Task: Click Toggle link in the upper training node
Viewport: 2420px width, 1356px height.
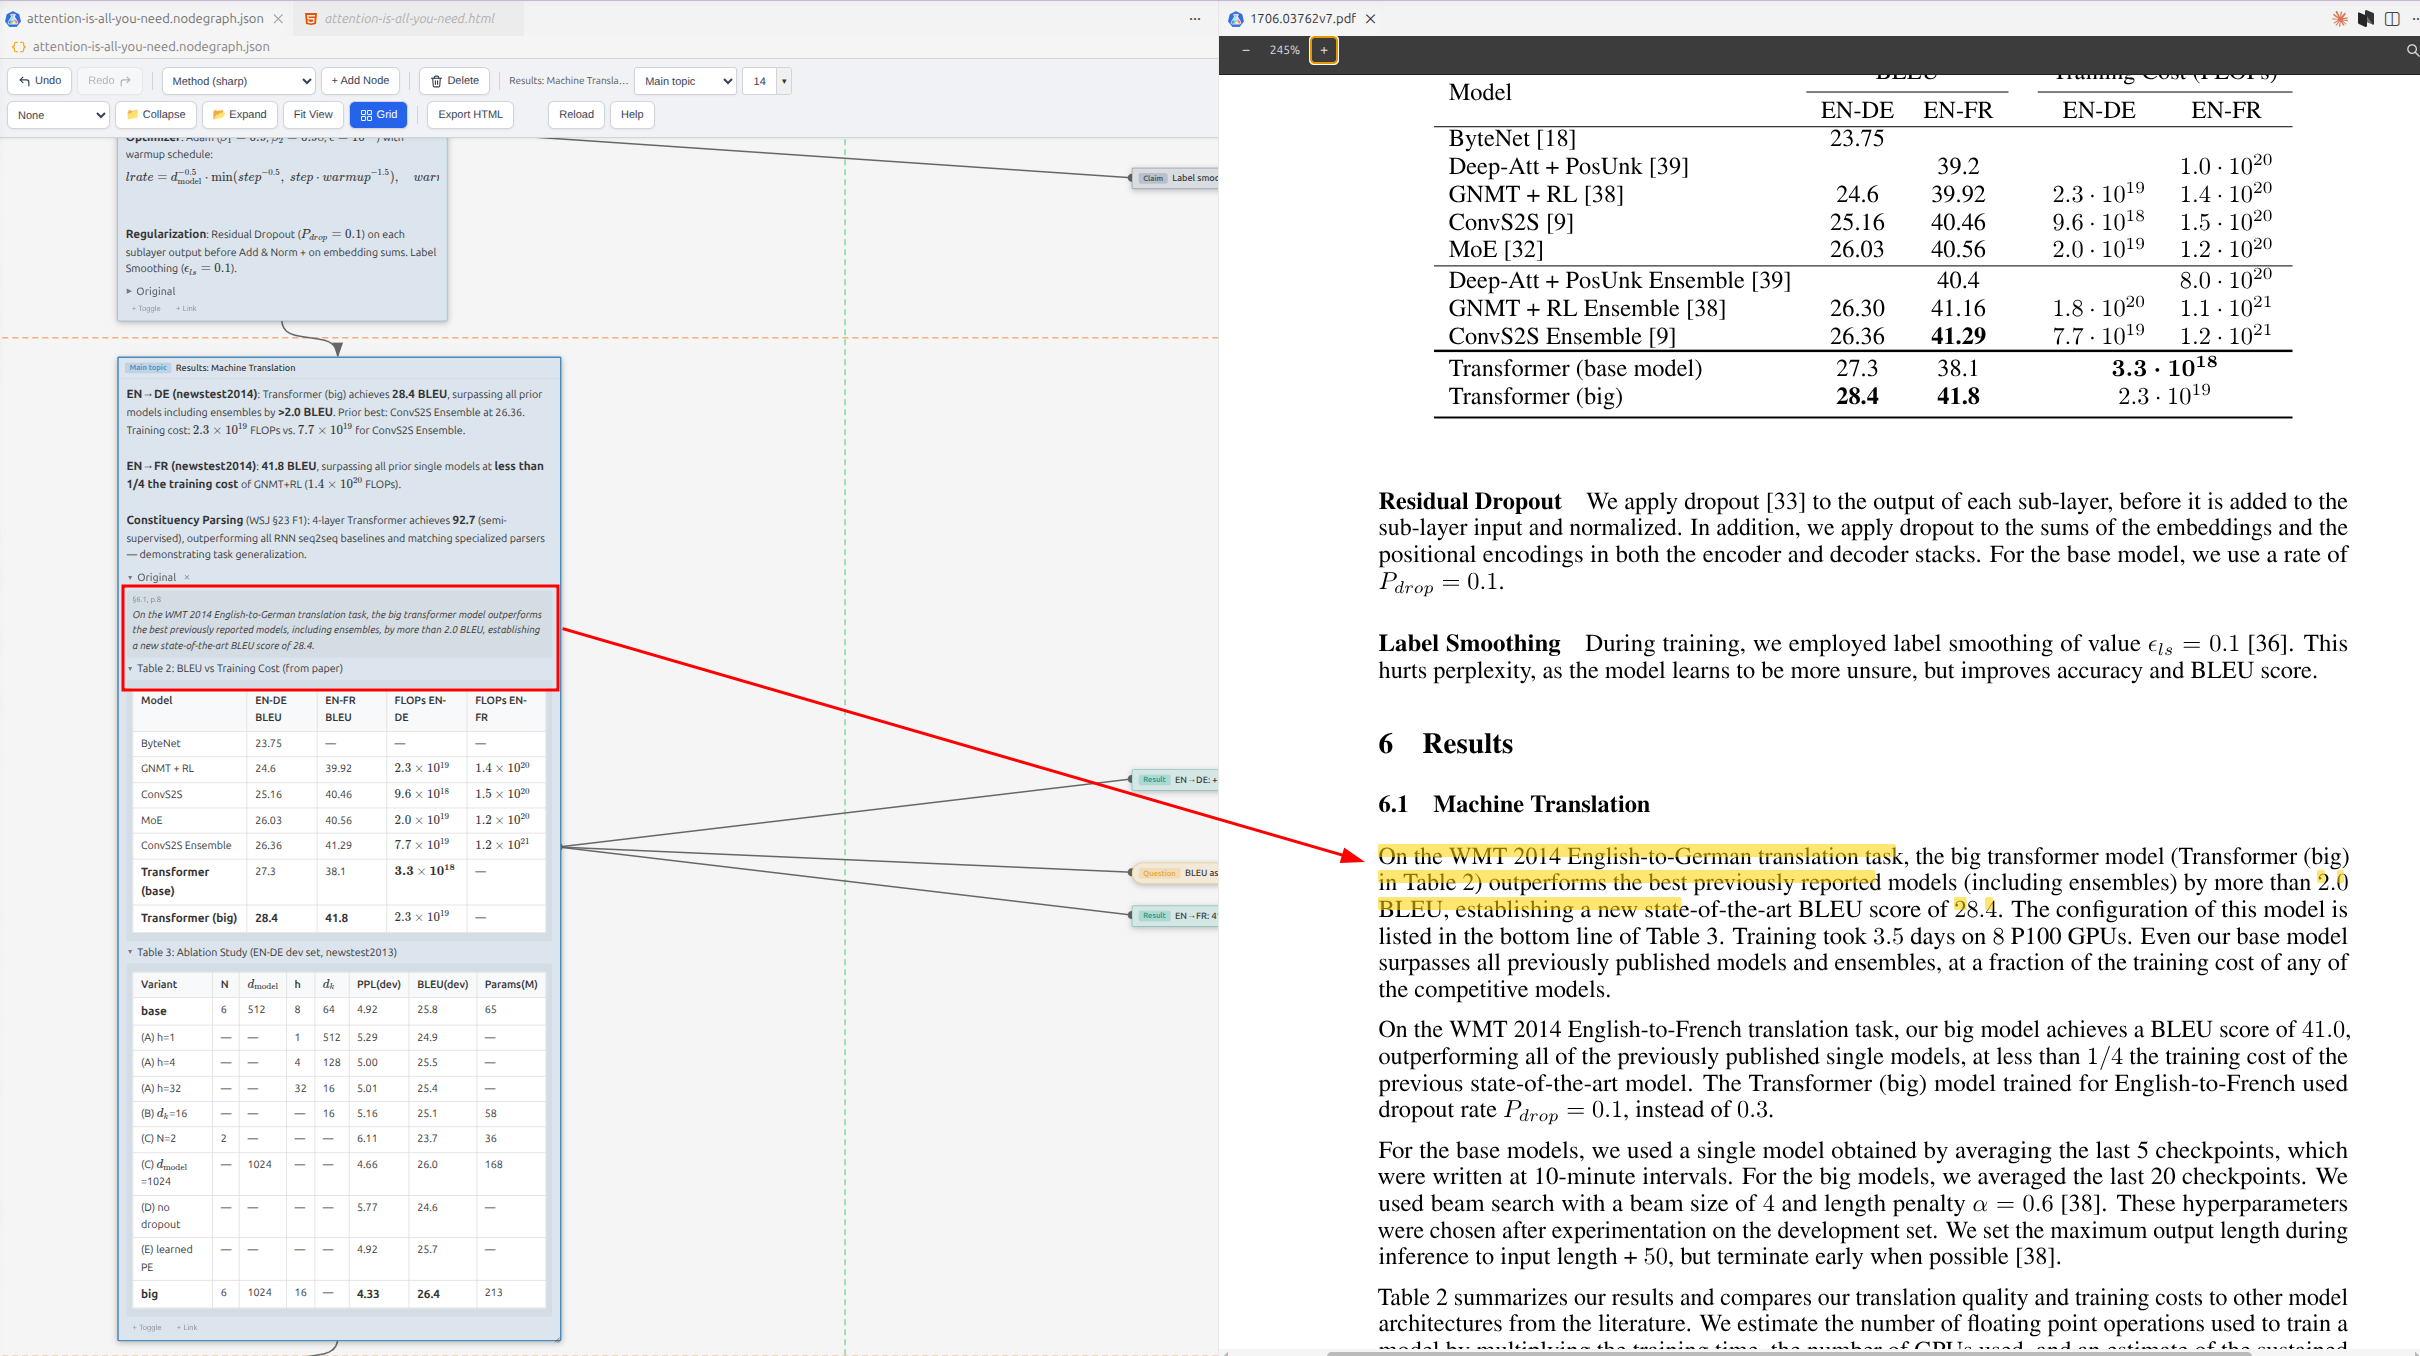Action: 146,309
